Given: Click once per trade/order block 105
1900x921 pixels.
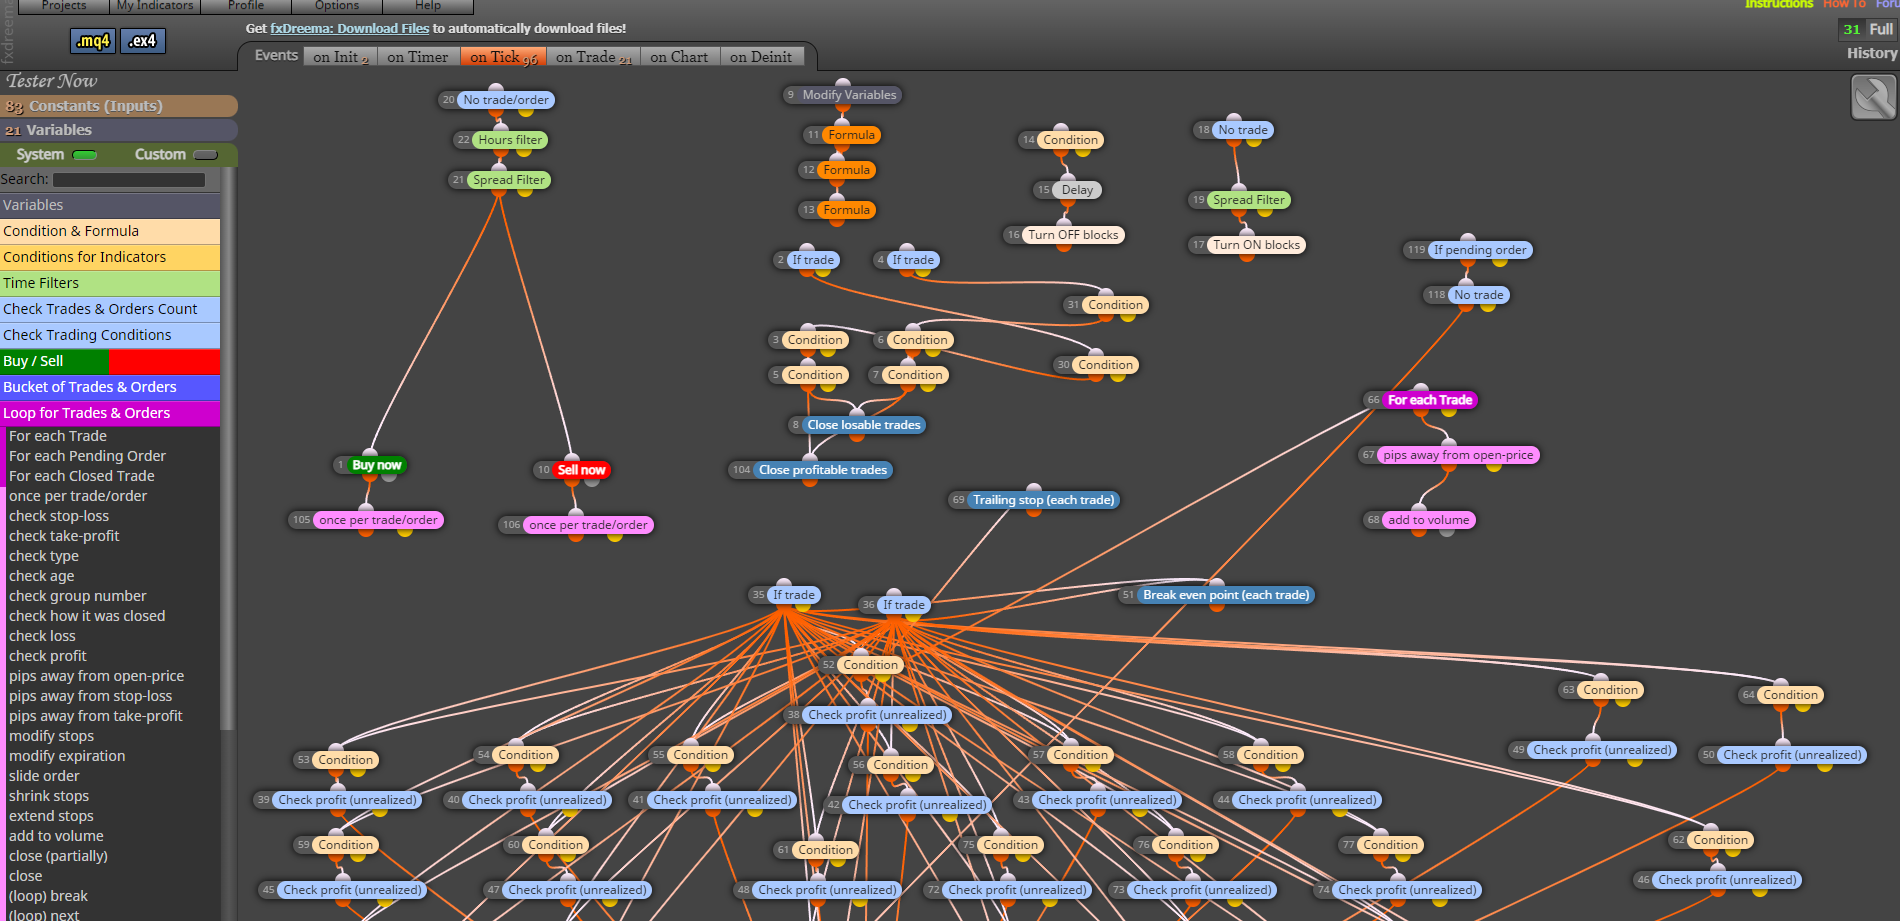Looking at the screenshot, I should click(378, 520).
